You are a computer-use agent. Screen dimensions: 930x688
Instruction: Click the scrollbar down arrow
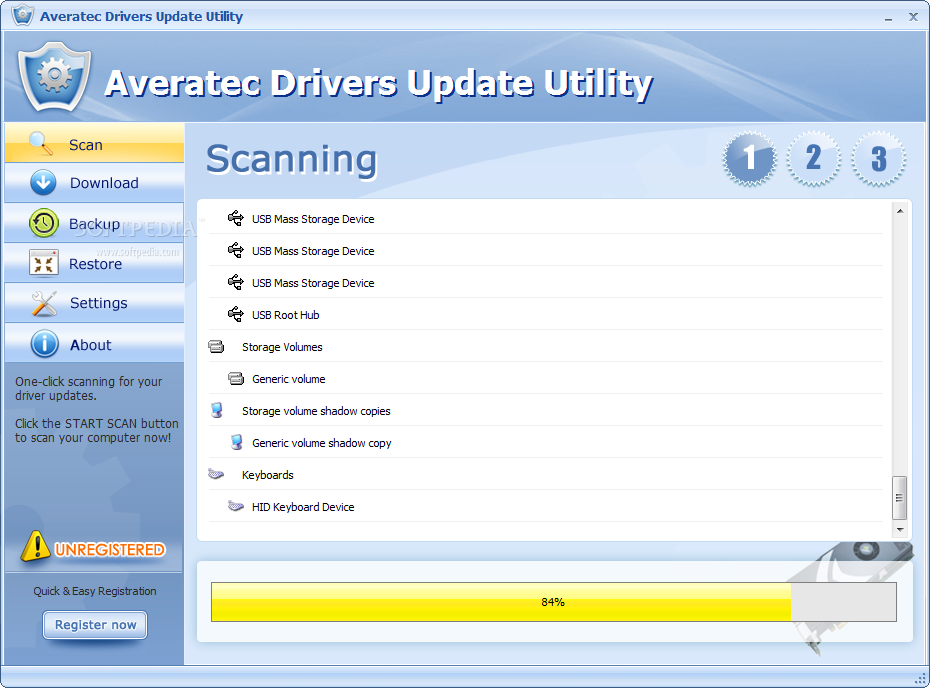tap(900, 529)
